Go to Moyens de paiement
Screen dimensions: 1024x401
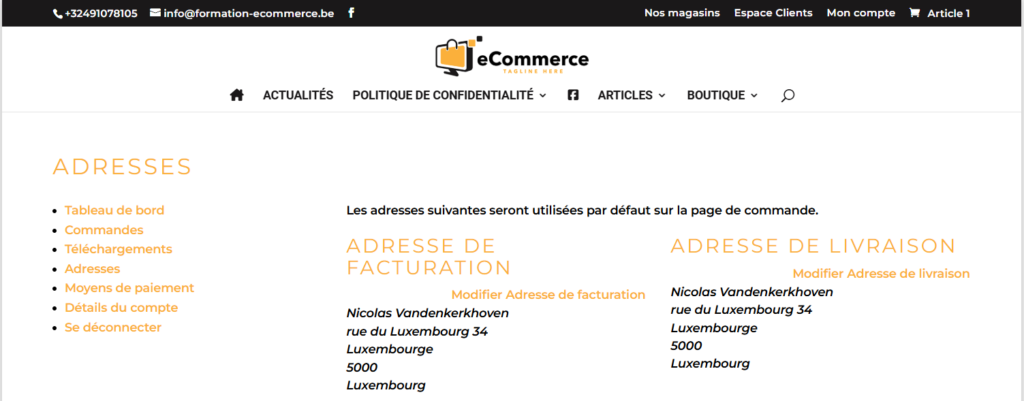tap(129, 288)
